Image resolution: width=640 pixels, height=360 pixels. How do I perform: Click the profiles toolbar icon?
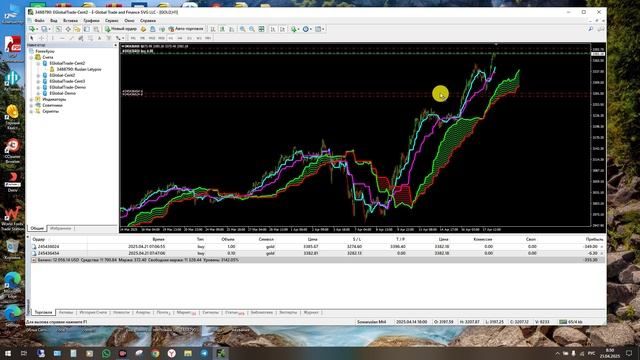(44, 29)
